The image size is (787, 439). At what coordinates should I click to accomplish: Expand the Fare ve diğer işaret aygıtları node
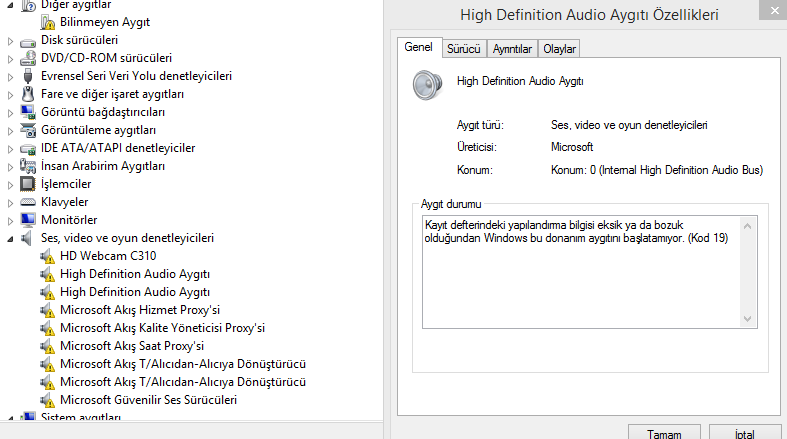[x=11, y=94]
